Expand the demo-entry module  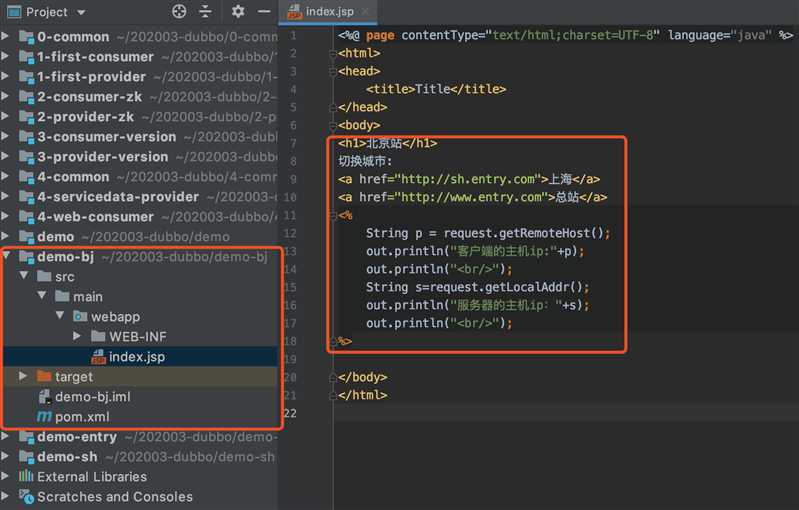coord(7,437)
